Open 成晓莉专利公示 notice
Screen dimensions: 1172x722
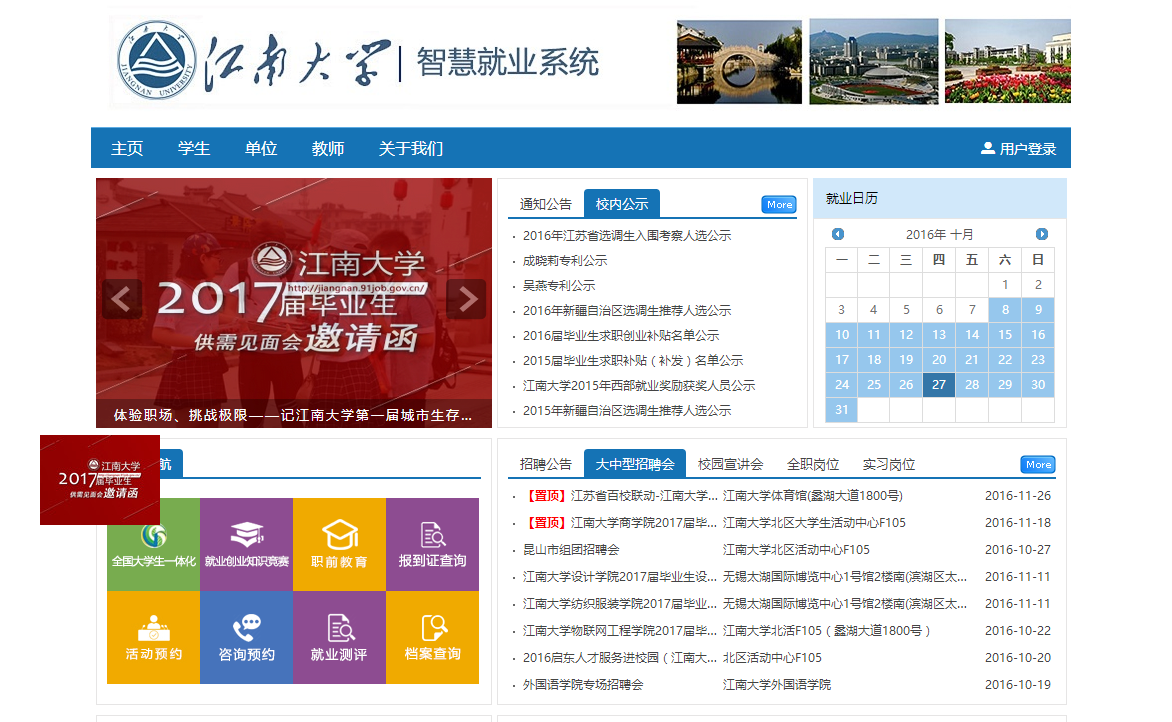pyautogui.click(x=565, y=260)
